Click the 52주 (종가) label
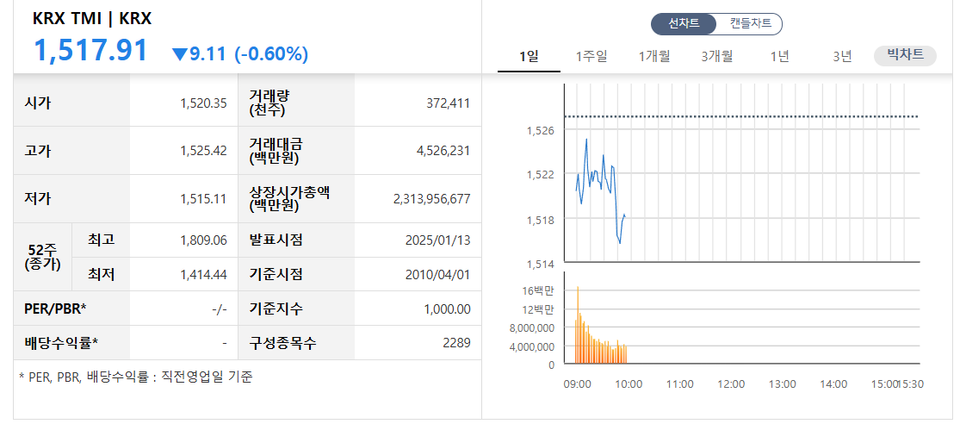This screenshot has height=424, width=960. pyautogui.click(x=42, y=258)
